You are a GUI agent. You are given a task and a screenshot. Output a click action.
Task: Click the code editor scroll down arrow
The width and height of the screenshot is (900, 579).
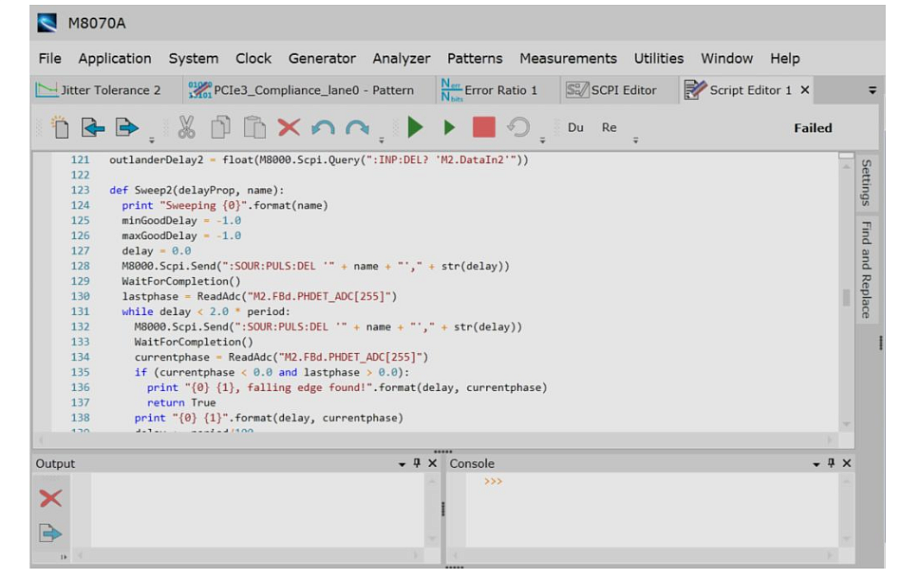[846, 424]
